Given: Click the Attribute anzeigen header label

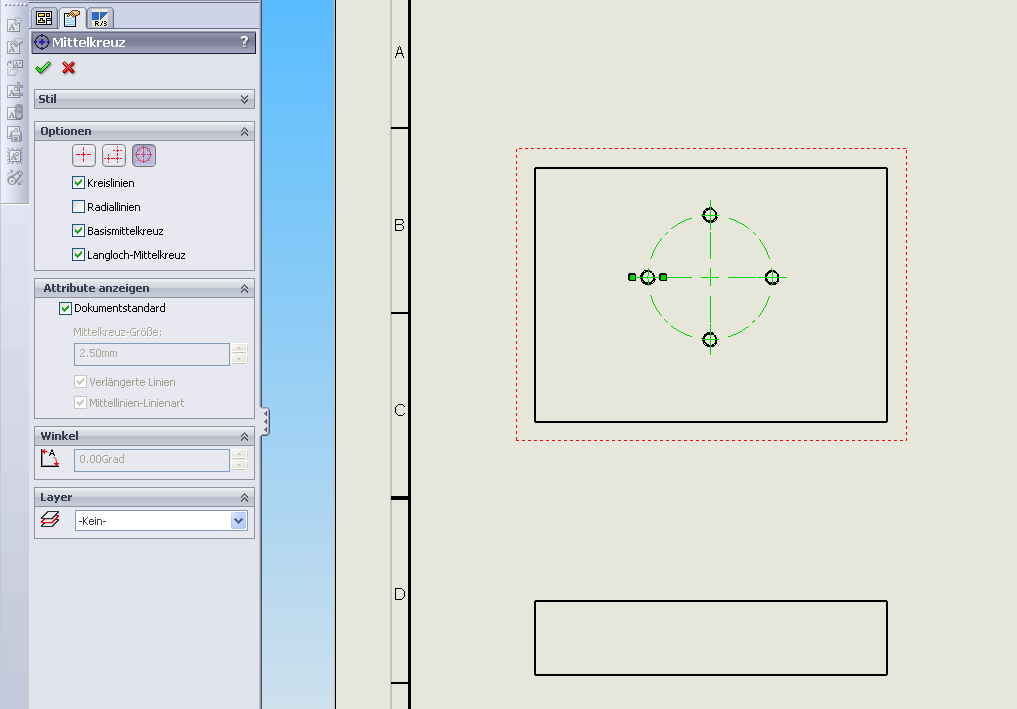Looking at the screenshot, I should [x=96, y=288].
